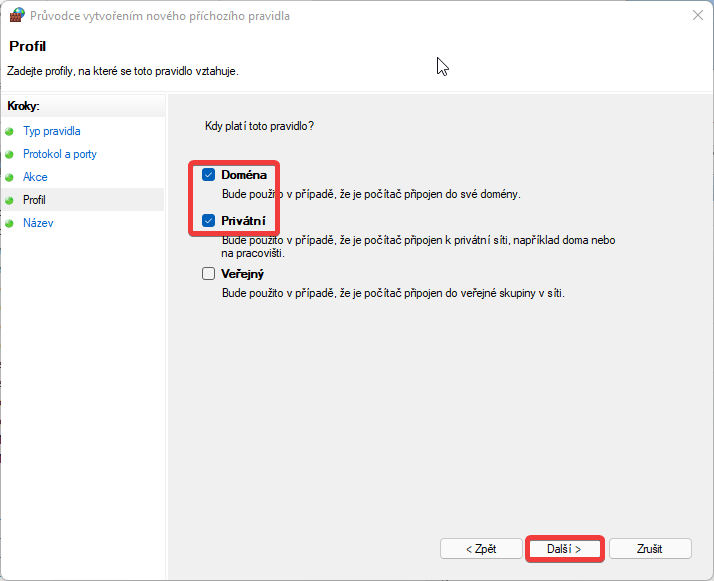The image size is (714, 581).
Task: Click green bullet beside Protokol a porty
Action: [x=9, y=155]
